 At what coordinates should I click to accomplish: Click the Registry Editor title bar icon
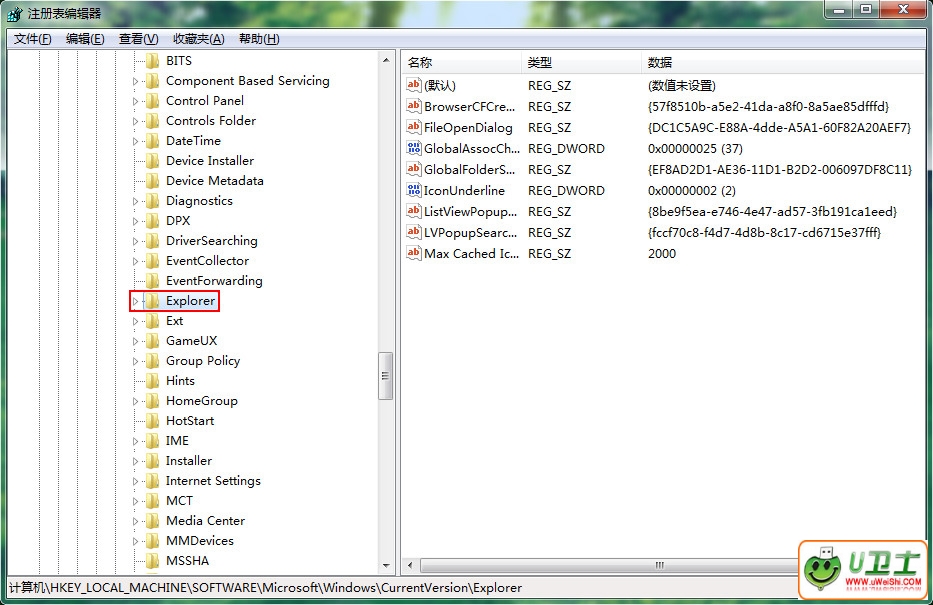15,13
